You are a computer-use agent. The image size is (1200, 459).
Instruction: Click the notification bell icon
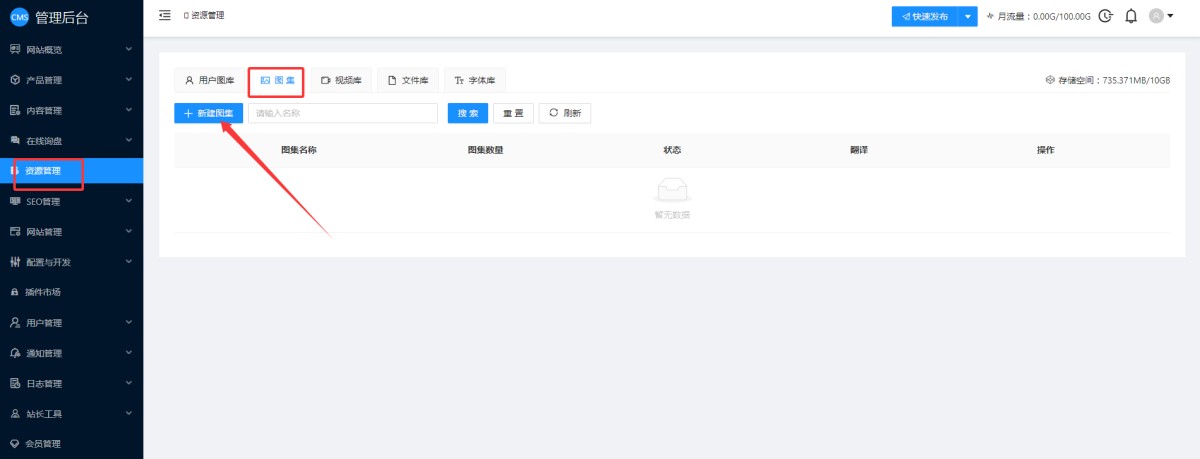pos(1131,16)
